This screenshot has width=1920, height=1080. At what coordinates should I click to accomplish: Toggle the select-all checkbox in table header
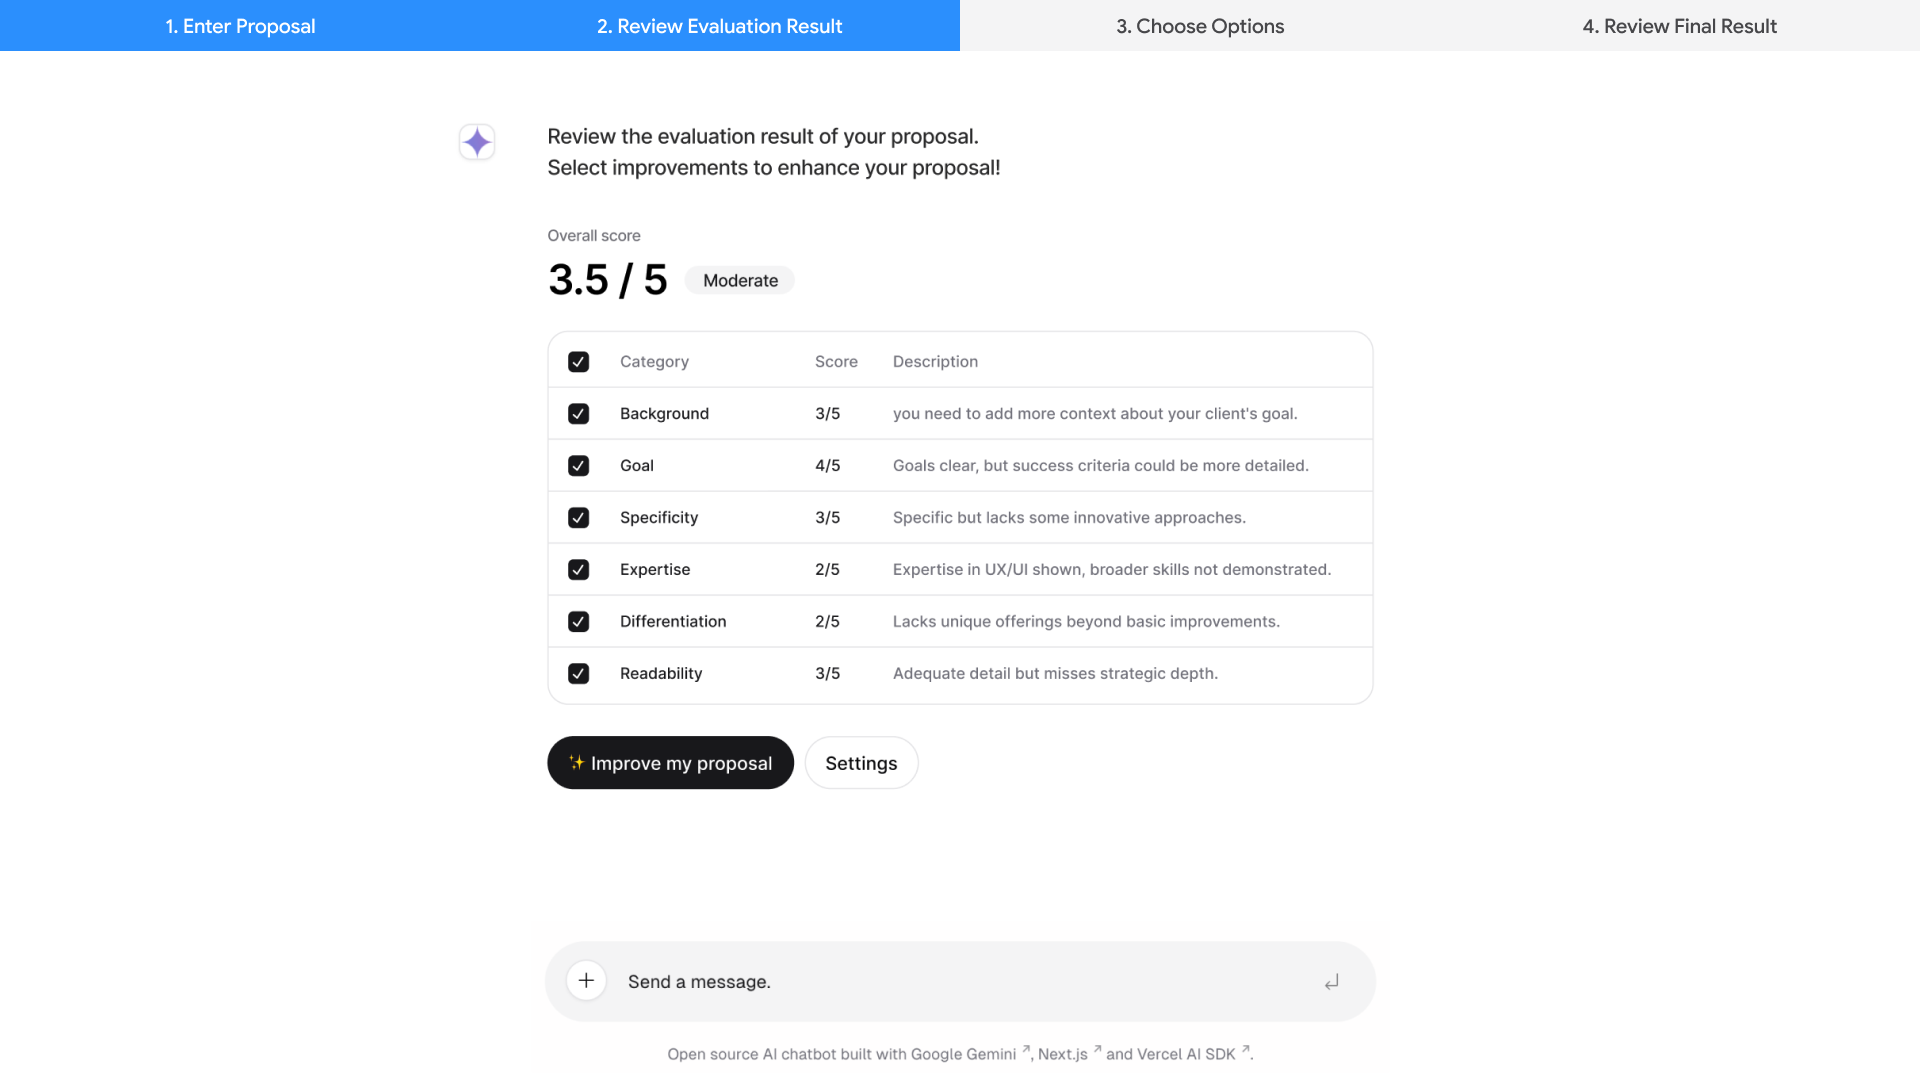click(578, 362)
